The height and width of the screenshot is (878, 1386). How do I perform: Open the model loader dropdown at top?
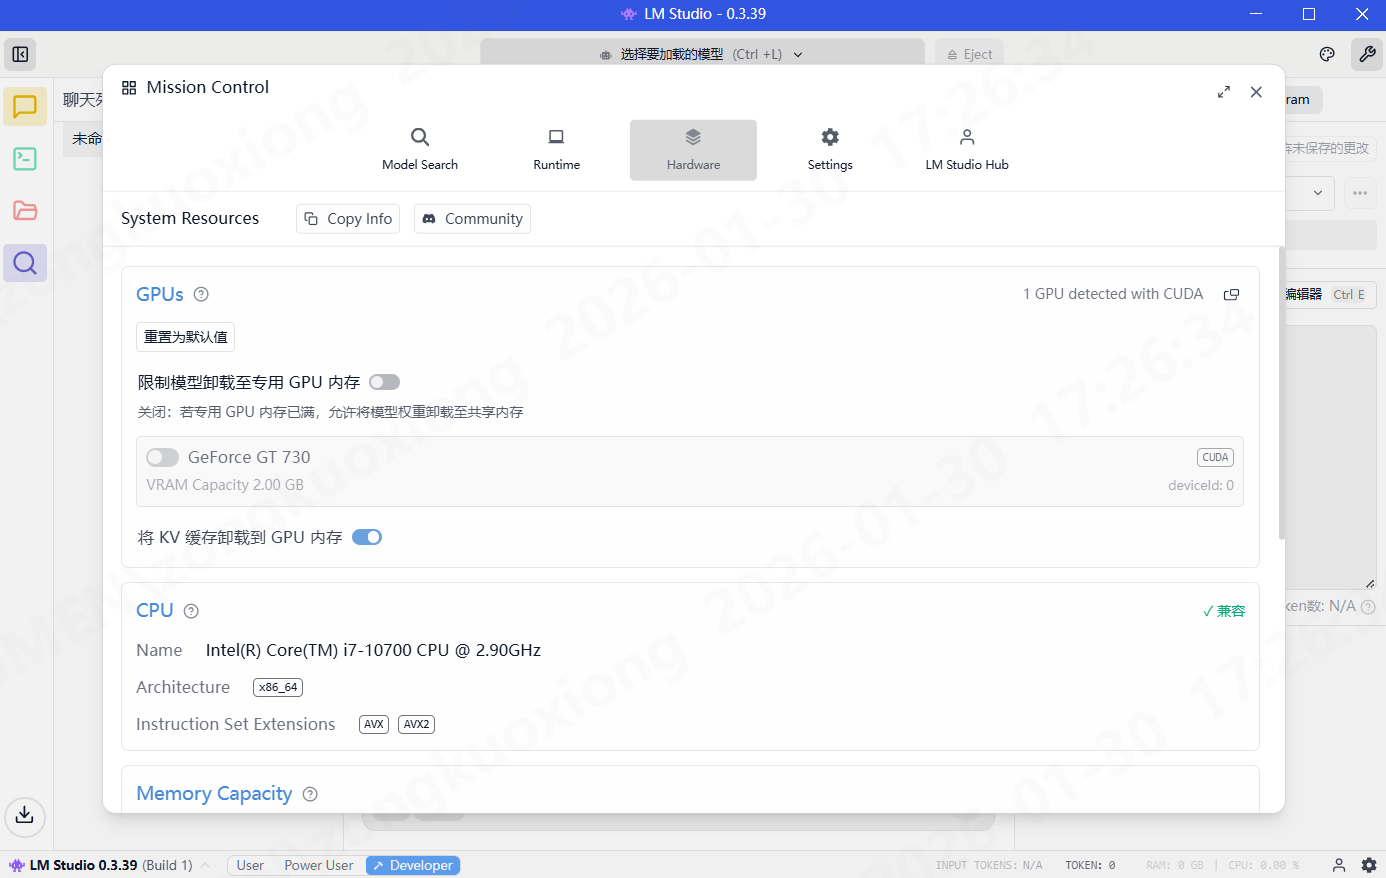702,54
